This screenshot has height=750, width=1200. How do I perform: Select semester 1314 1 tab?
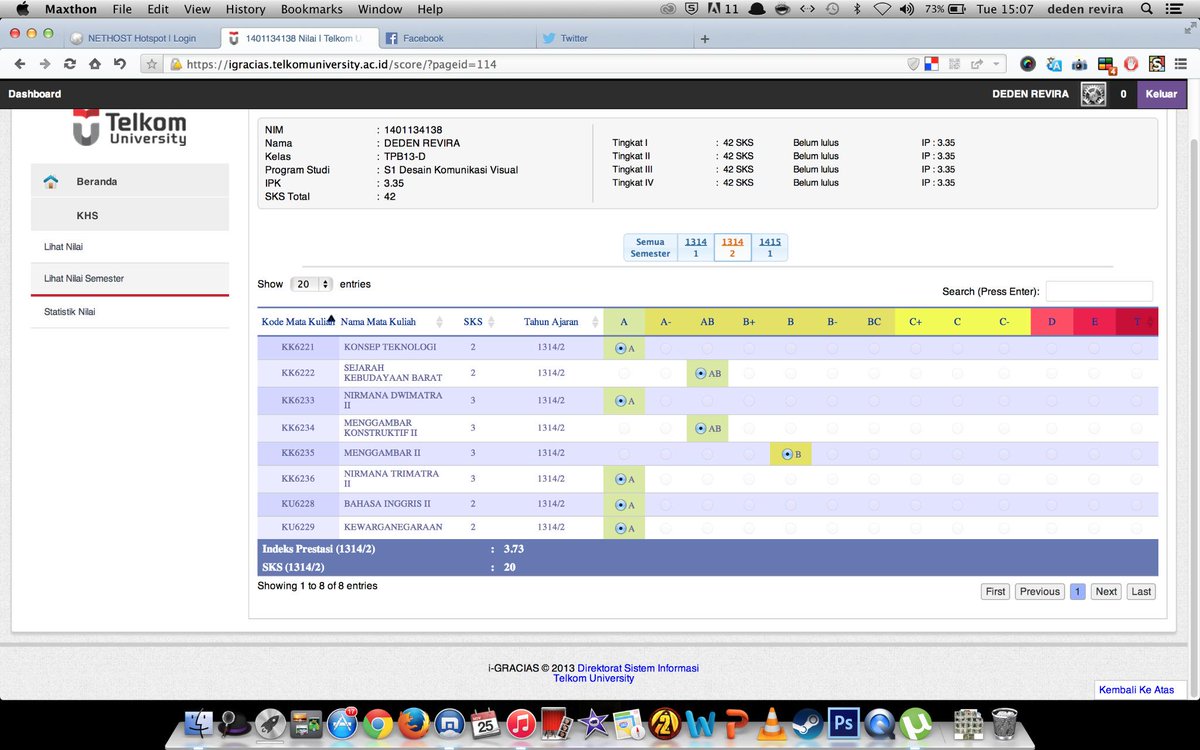695,248
